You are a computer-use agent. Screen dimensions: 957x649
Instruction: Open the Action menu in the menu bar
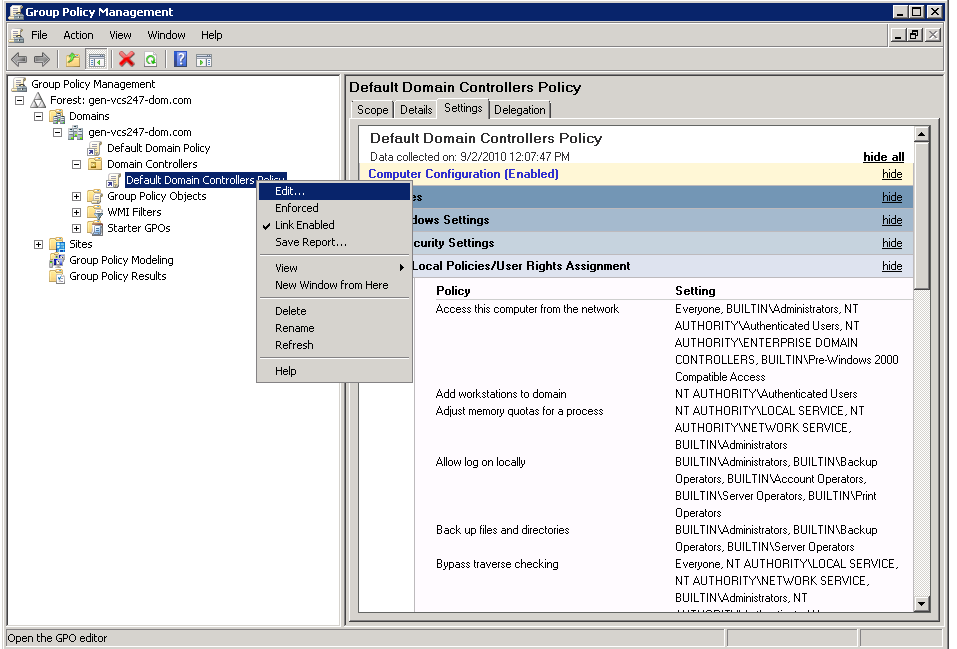point(77,34)
